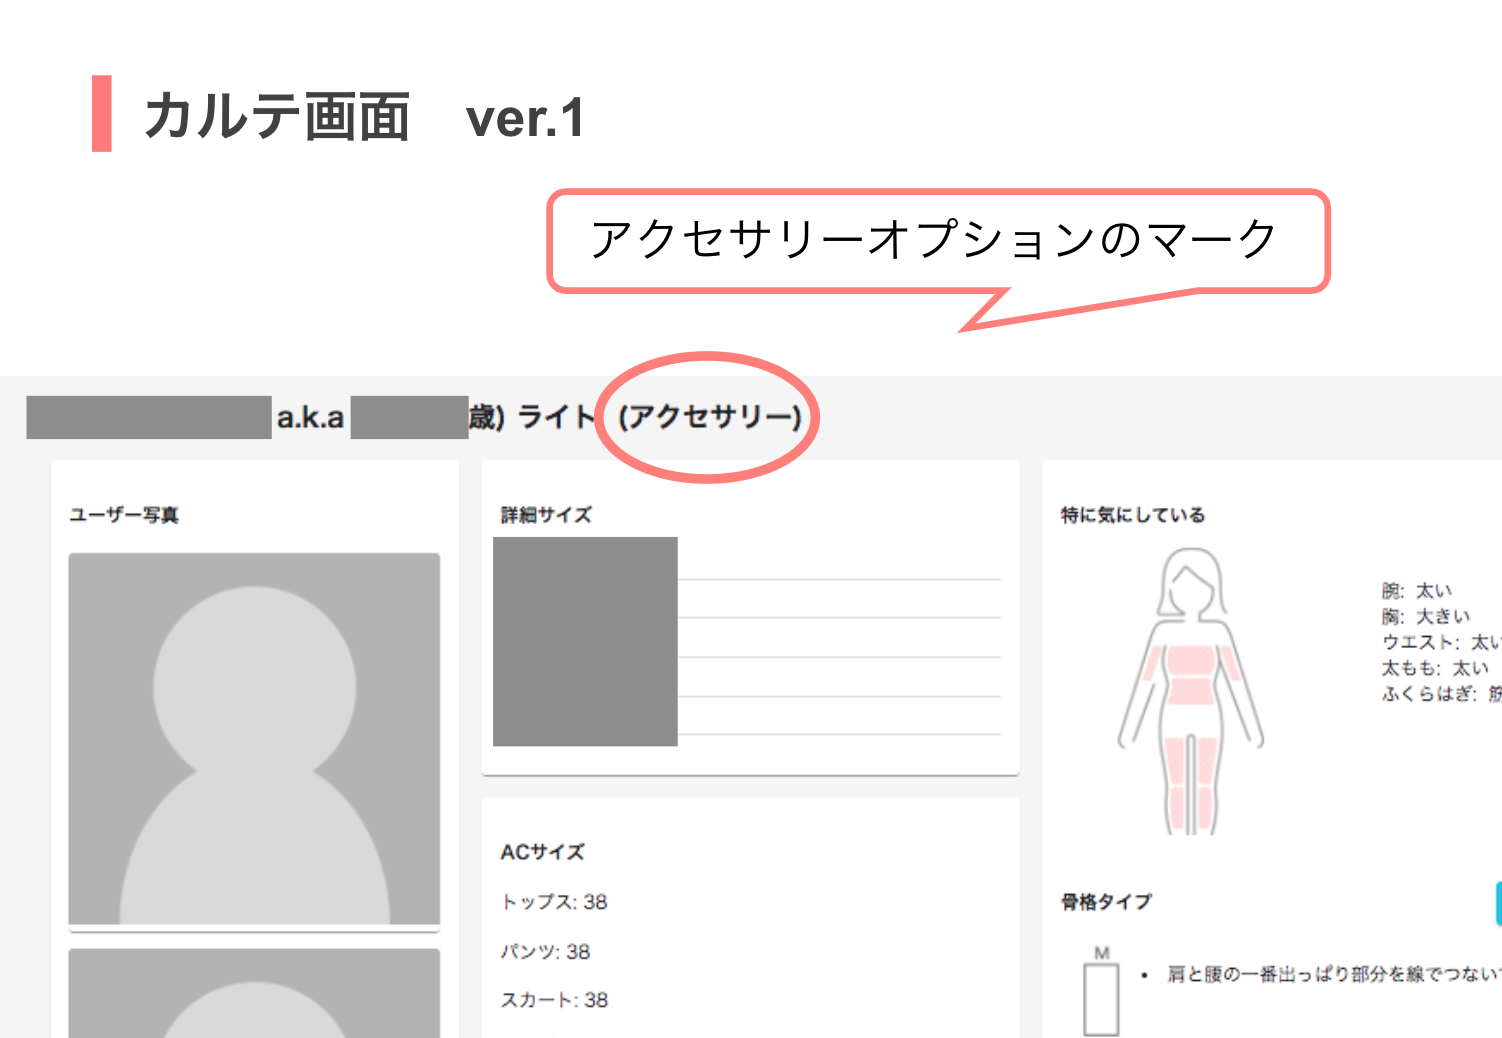Click the ACサイズ heading

pyautogui.click(x=542, y=852)
